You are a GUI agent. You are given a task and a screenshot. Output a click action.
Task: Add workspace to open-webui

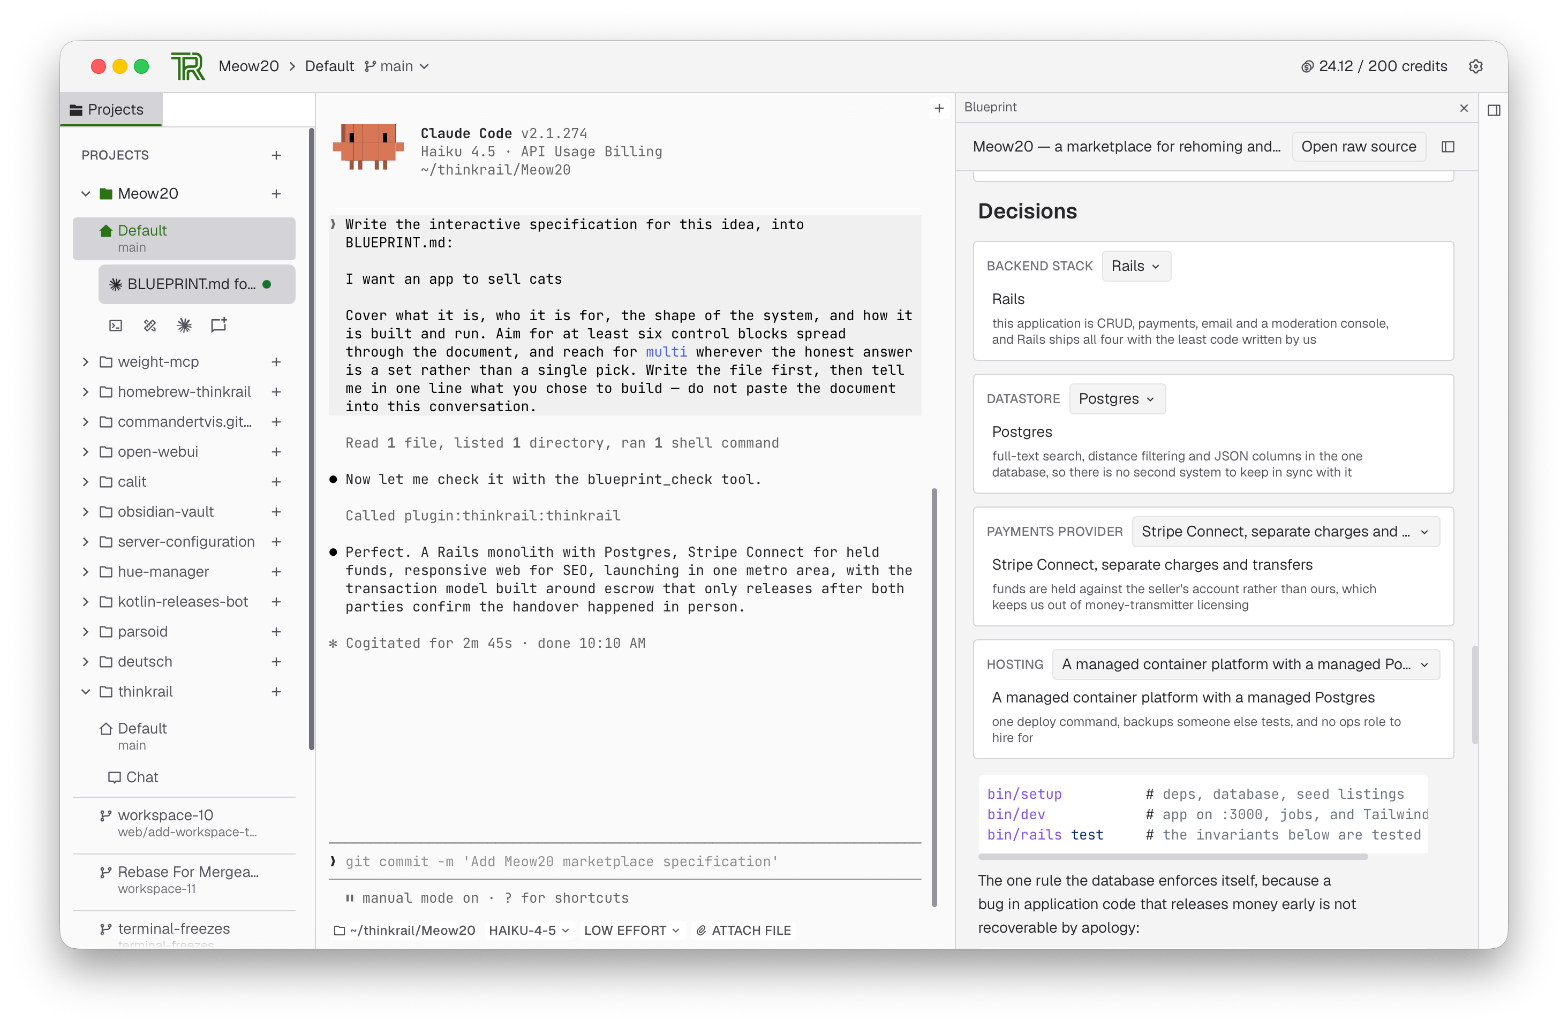[276, 452]
